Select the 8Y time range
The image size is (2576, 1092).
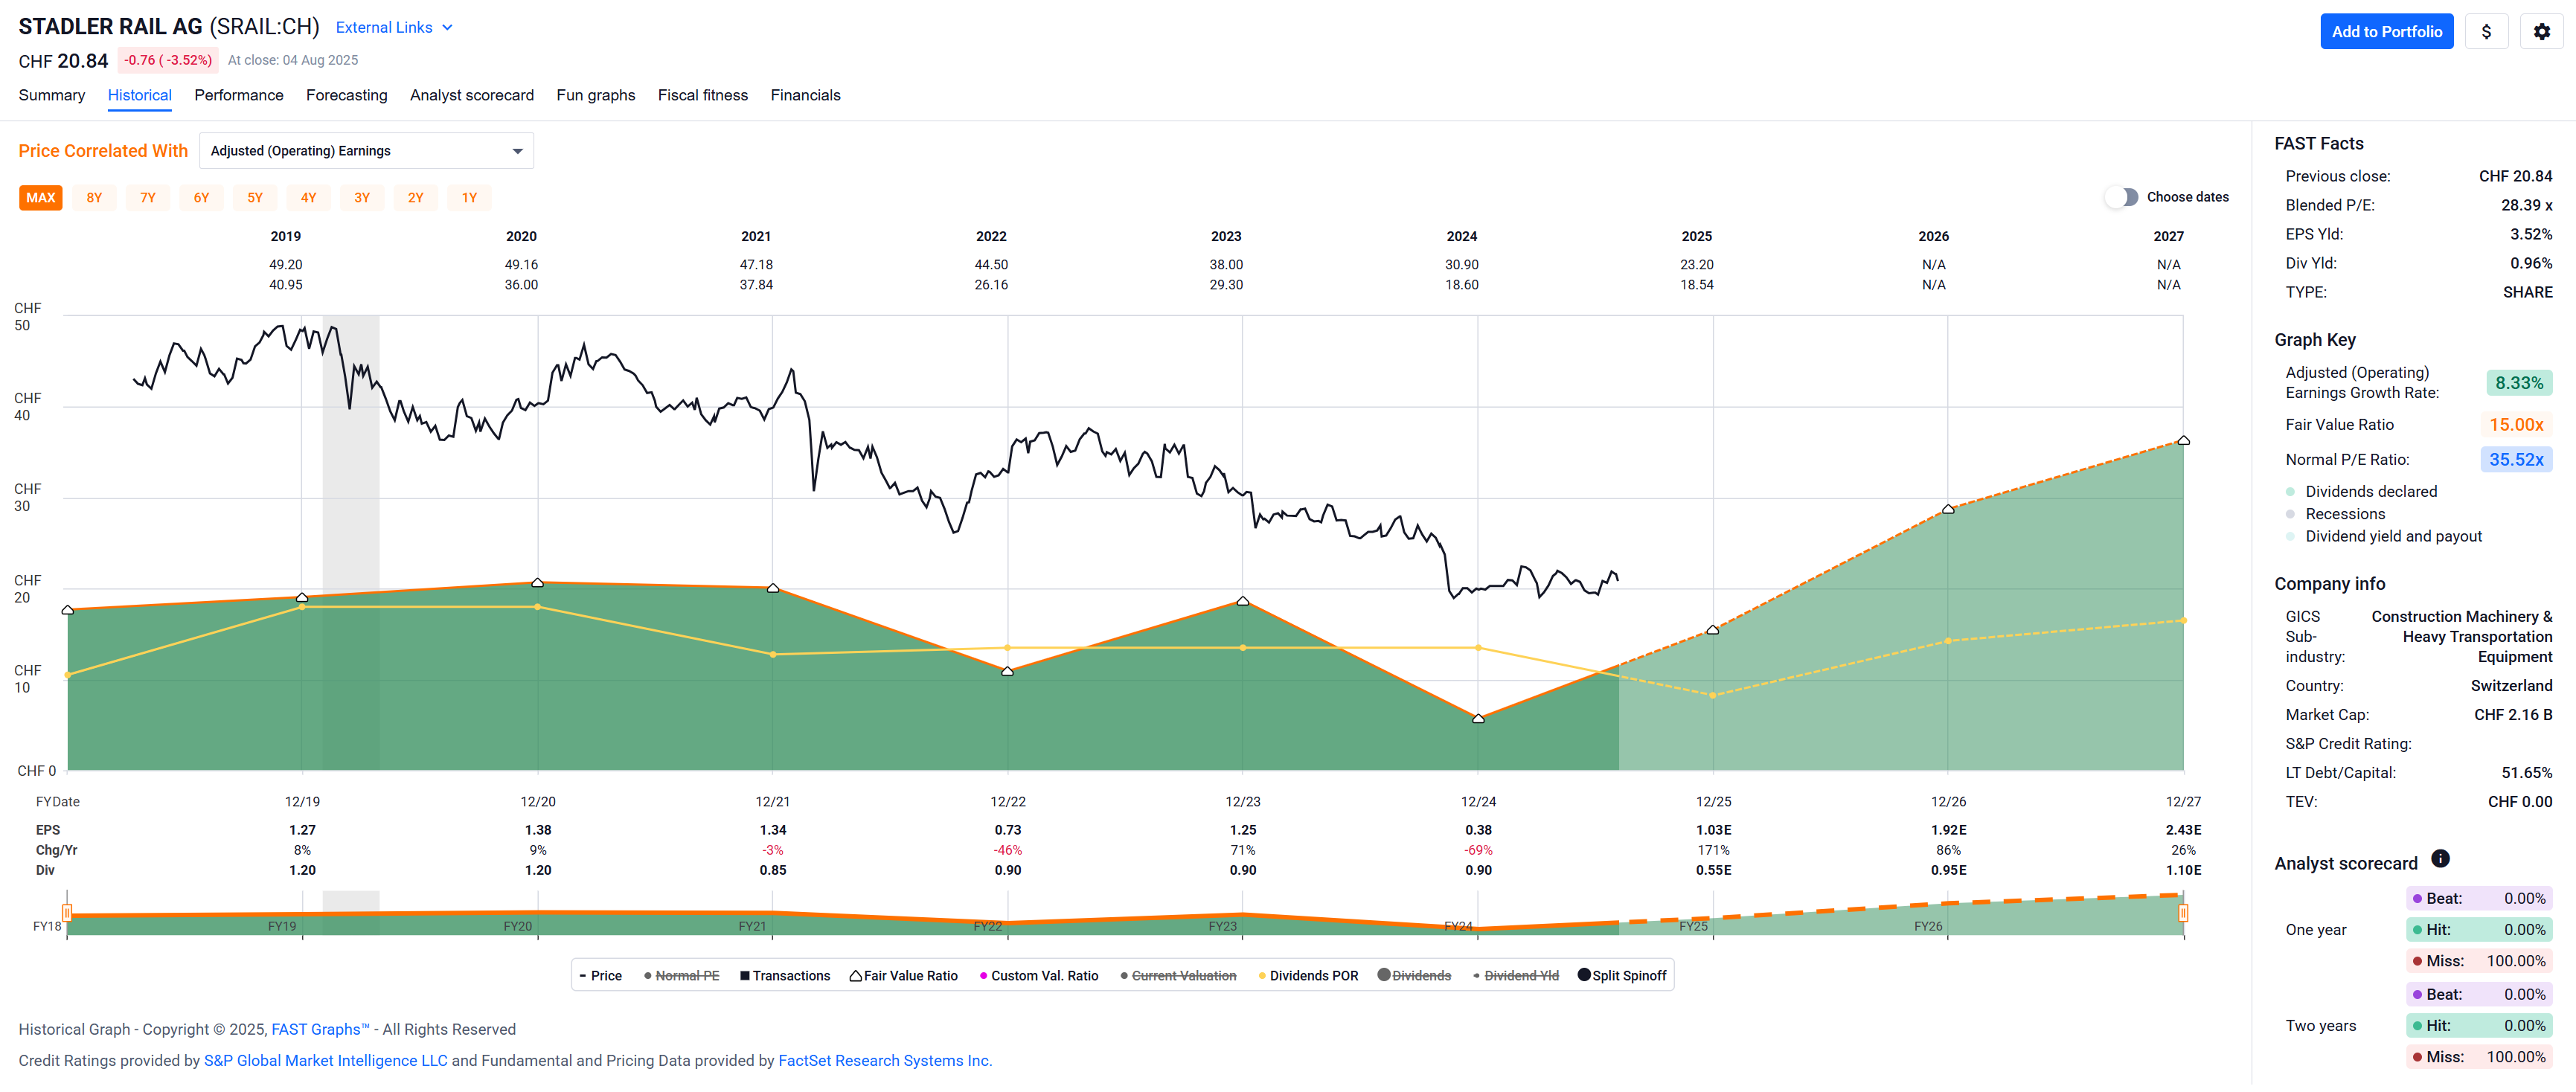[94, 198]
